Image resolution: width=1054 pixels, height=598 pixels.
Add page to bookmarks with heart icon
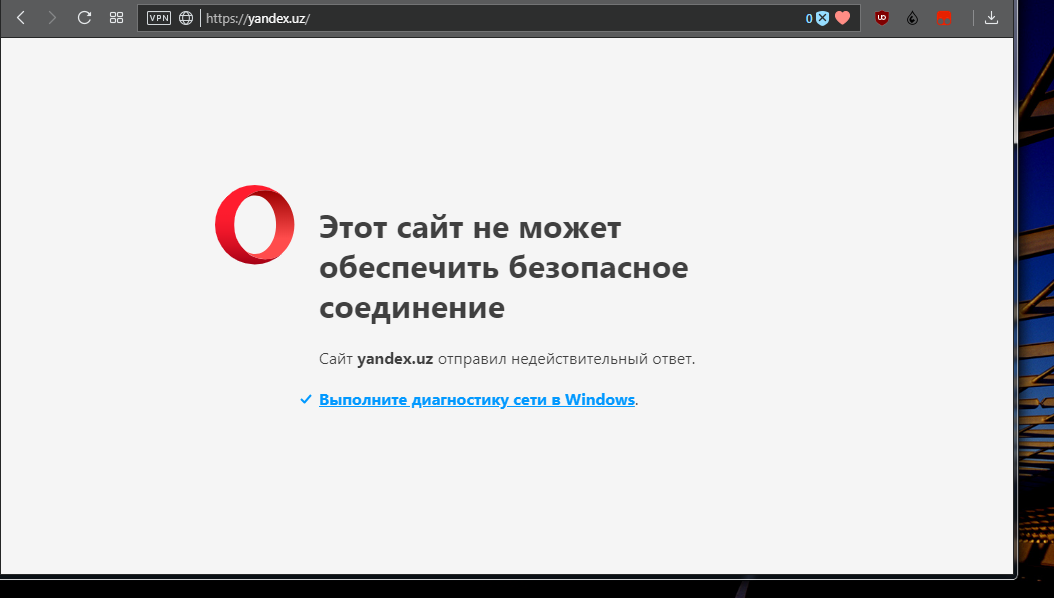point(842,18)
